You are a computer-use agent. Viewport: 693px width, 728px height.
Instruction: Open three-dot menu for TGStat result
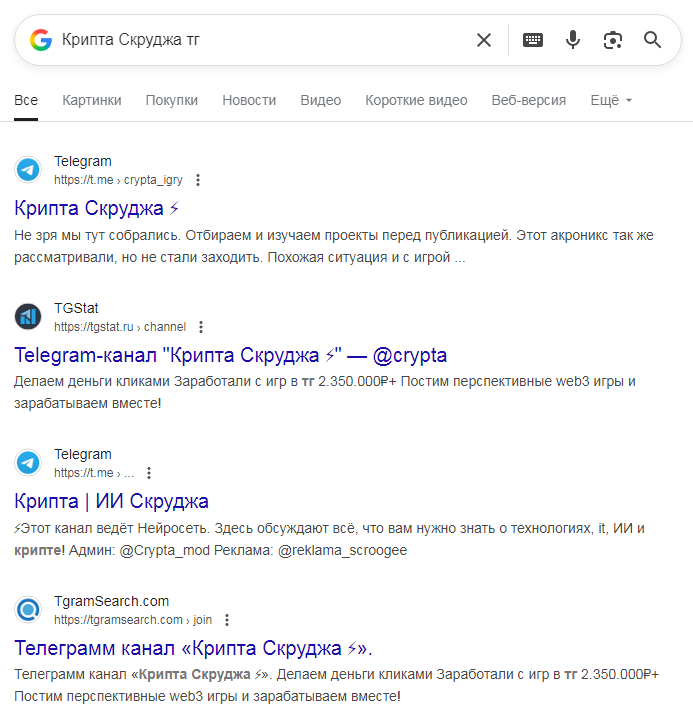201,327
